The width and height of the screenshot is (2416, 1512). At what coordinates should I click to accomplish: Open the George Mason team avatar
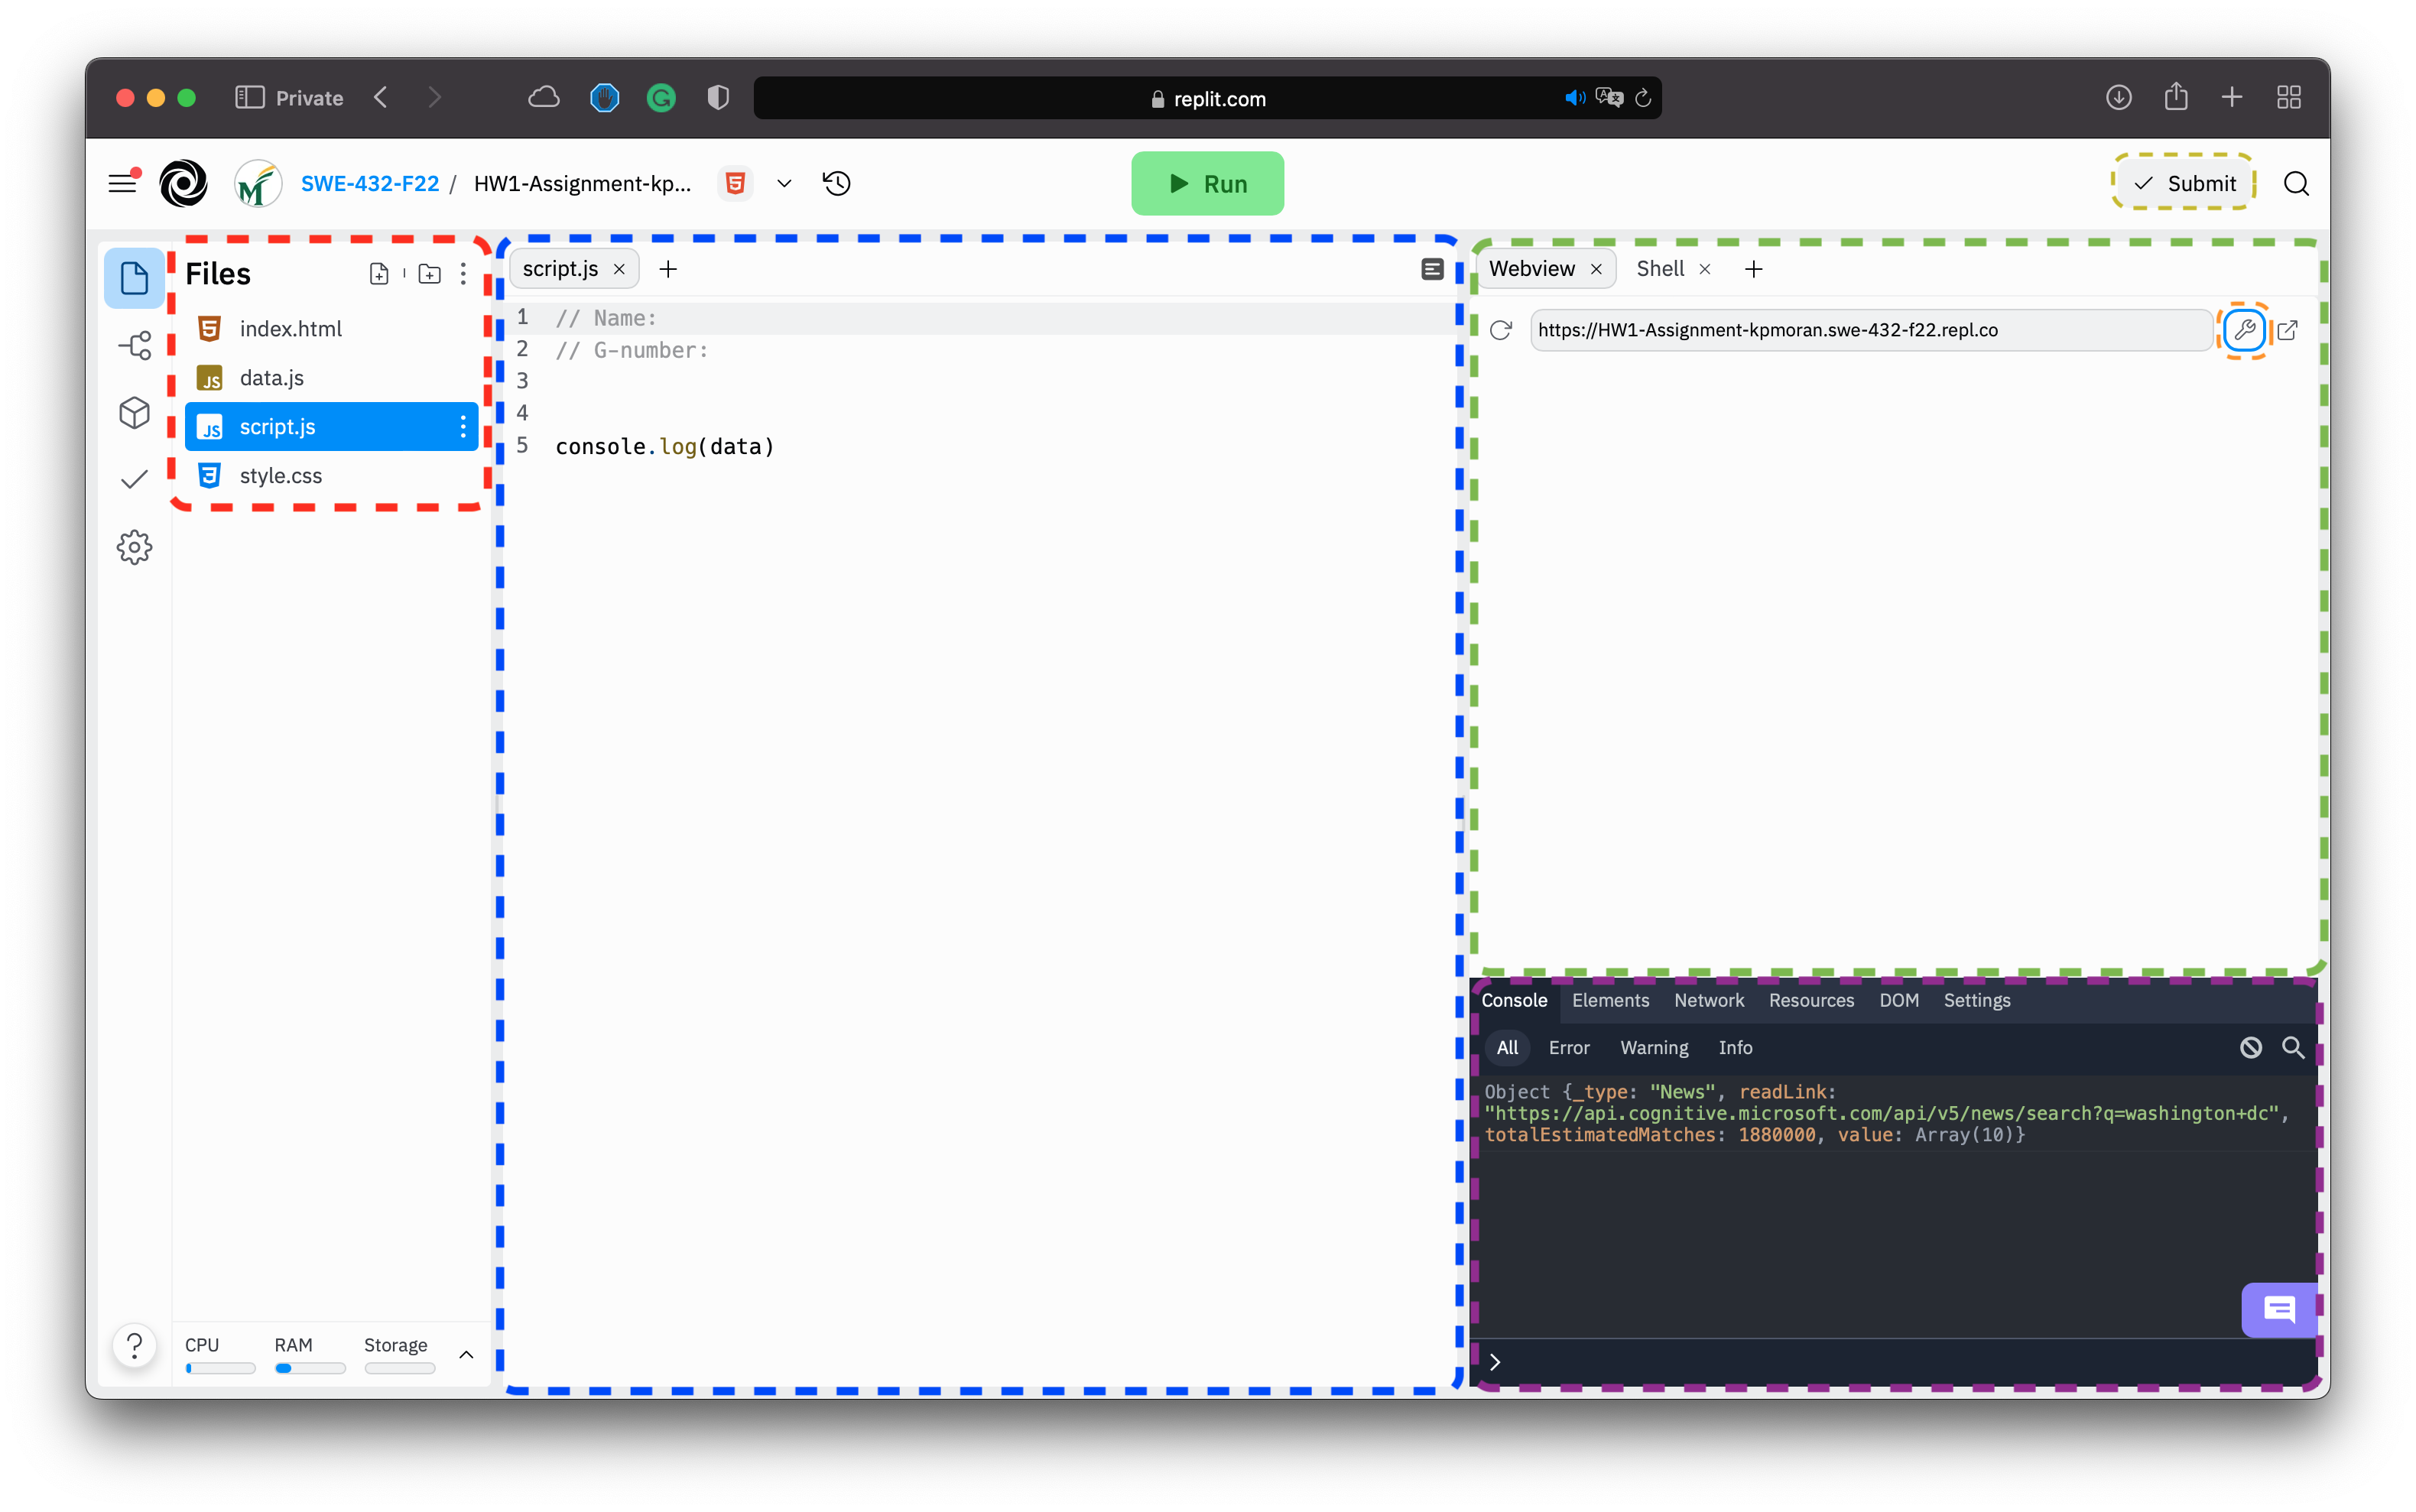258,183
